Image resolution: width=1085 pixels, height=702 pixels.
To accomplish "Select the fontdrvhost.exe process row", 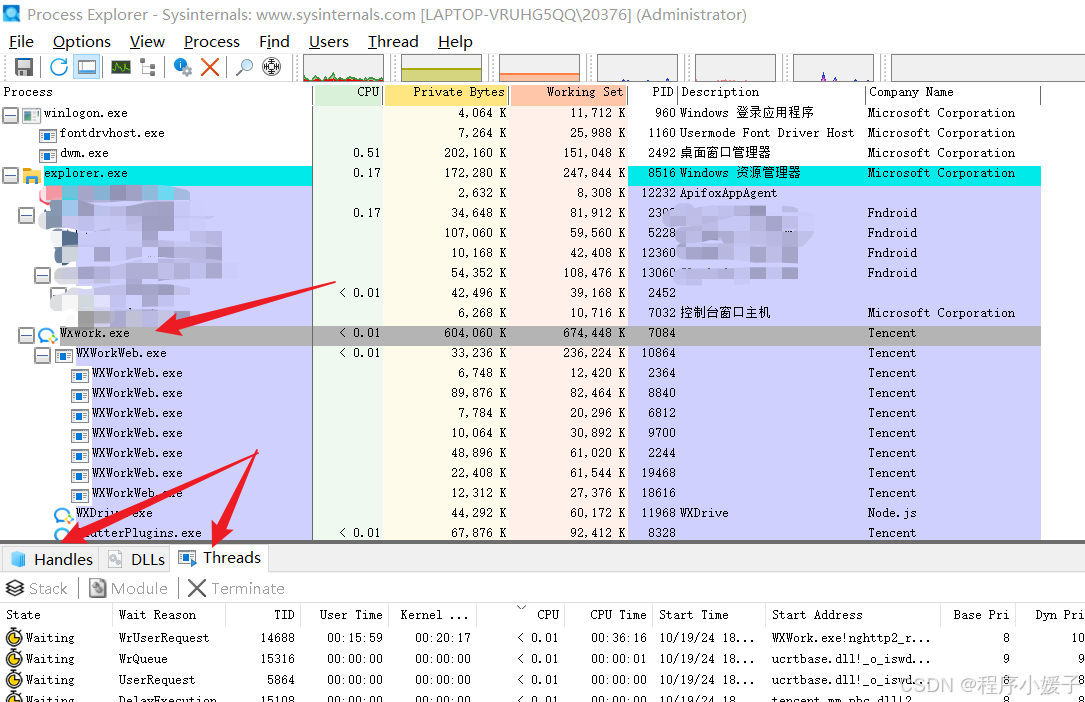I will (x=520, y=133).
